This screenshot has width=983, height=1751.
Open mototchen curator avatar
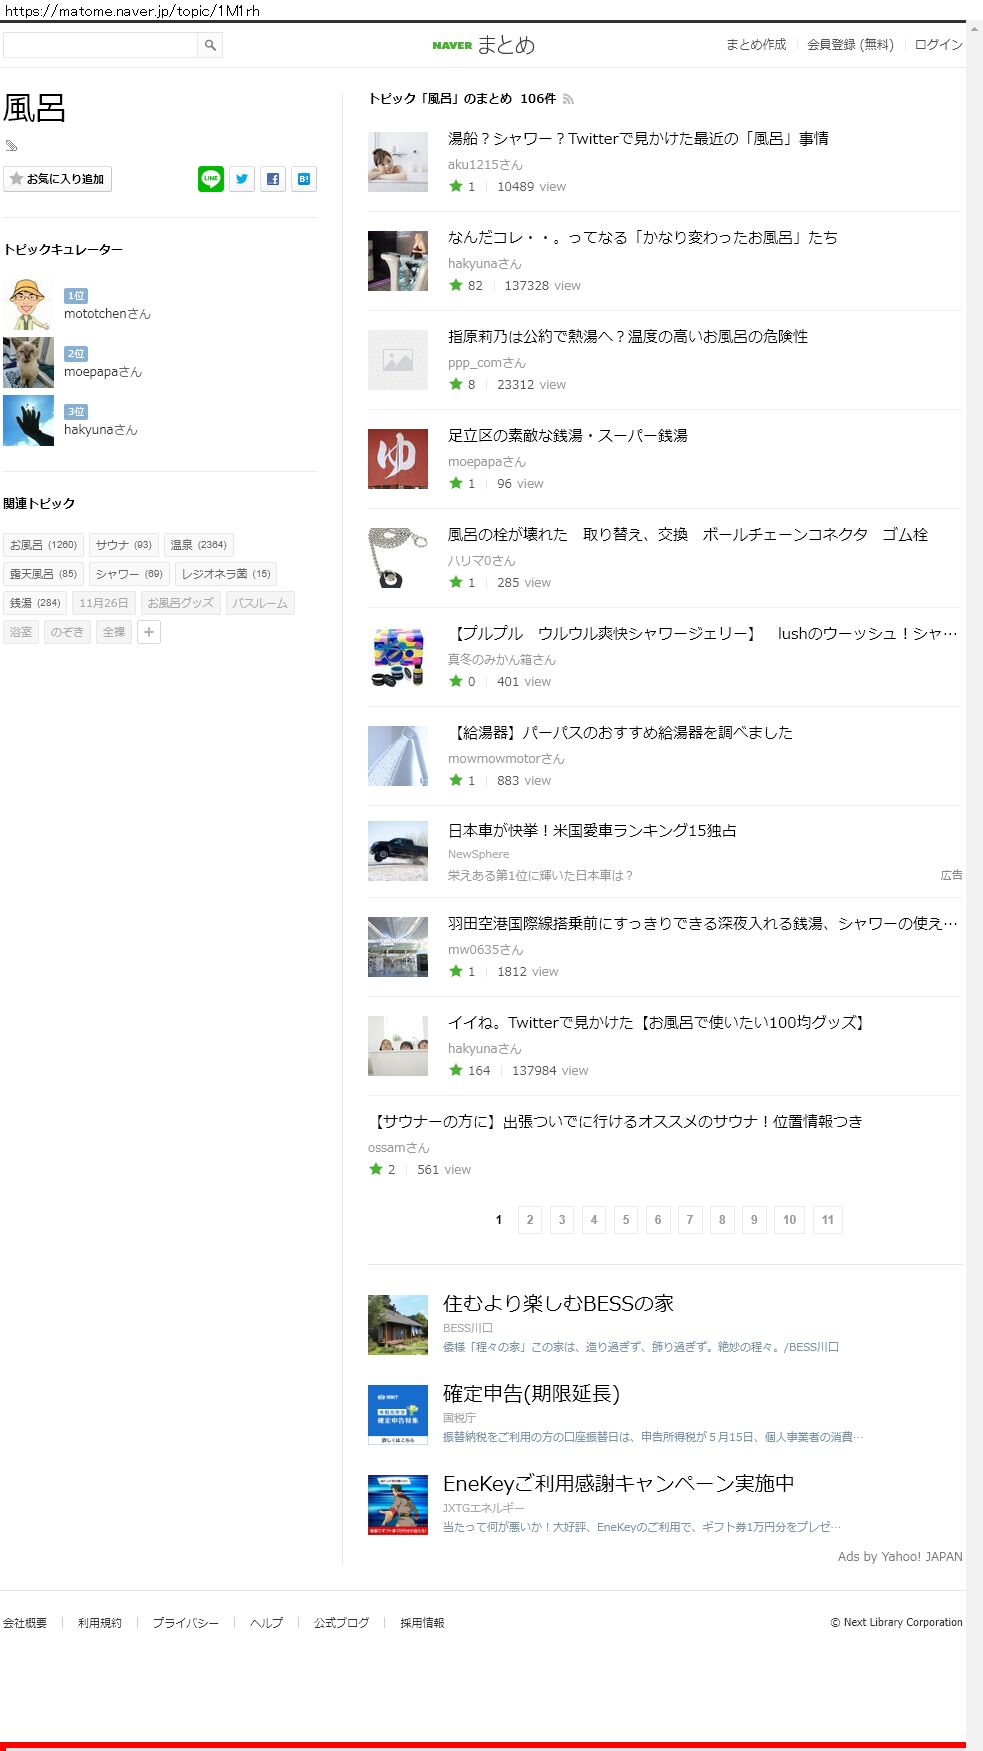(28, 304)
